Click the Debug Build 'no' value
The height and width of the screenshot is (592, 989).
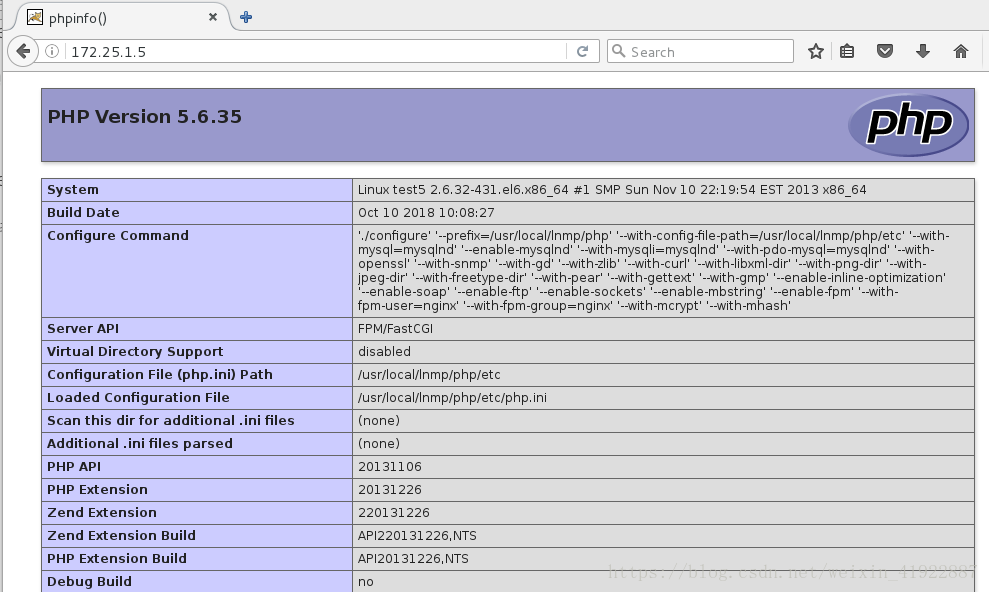pyautogui.click(x=366, y=581)
